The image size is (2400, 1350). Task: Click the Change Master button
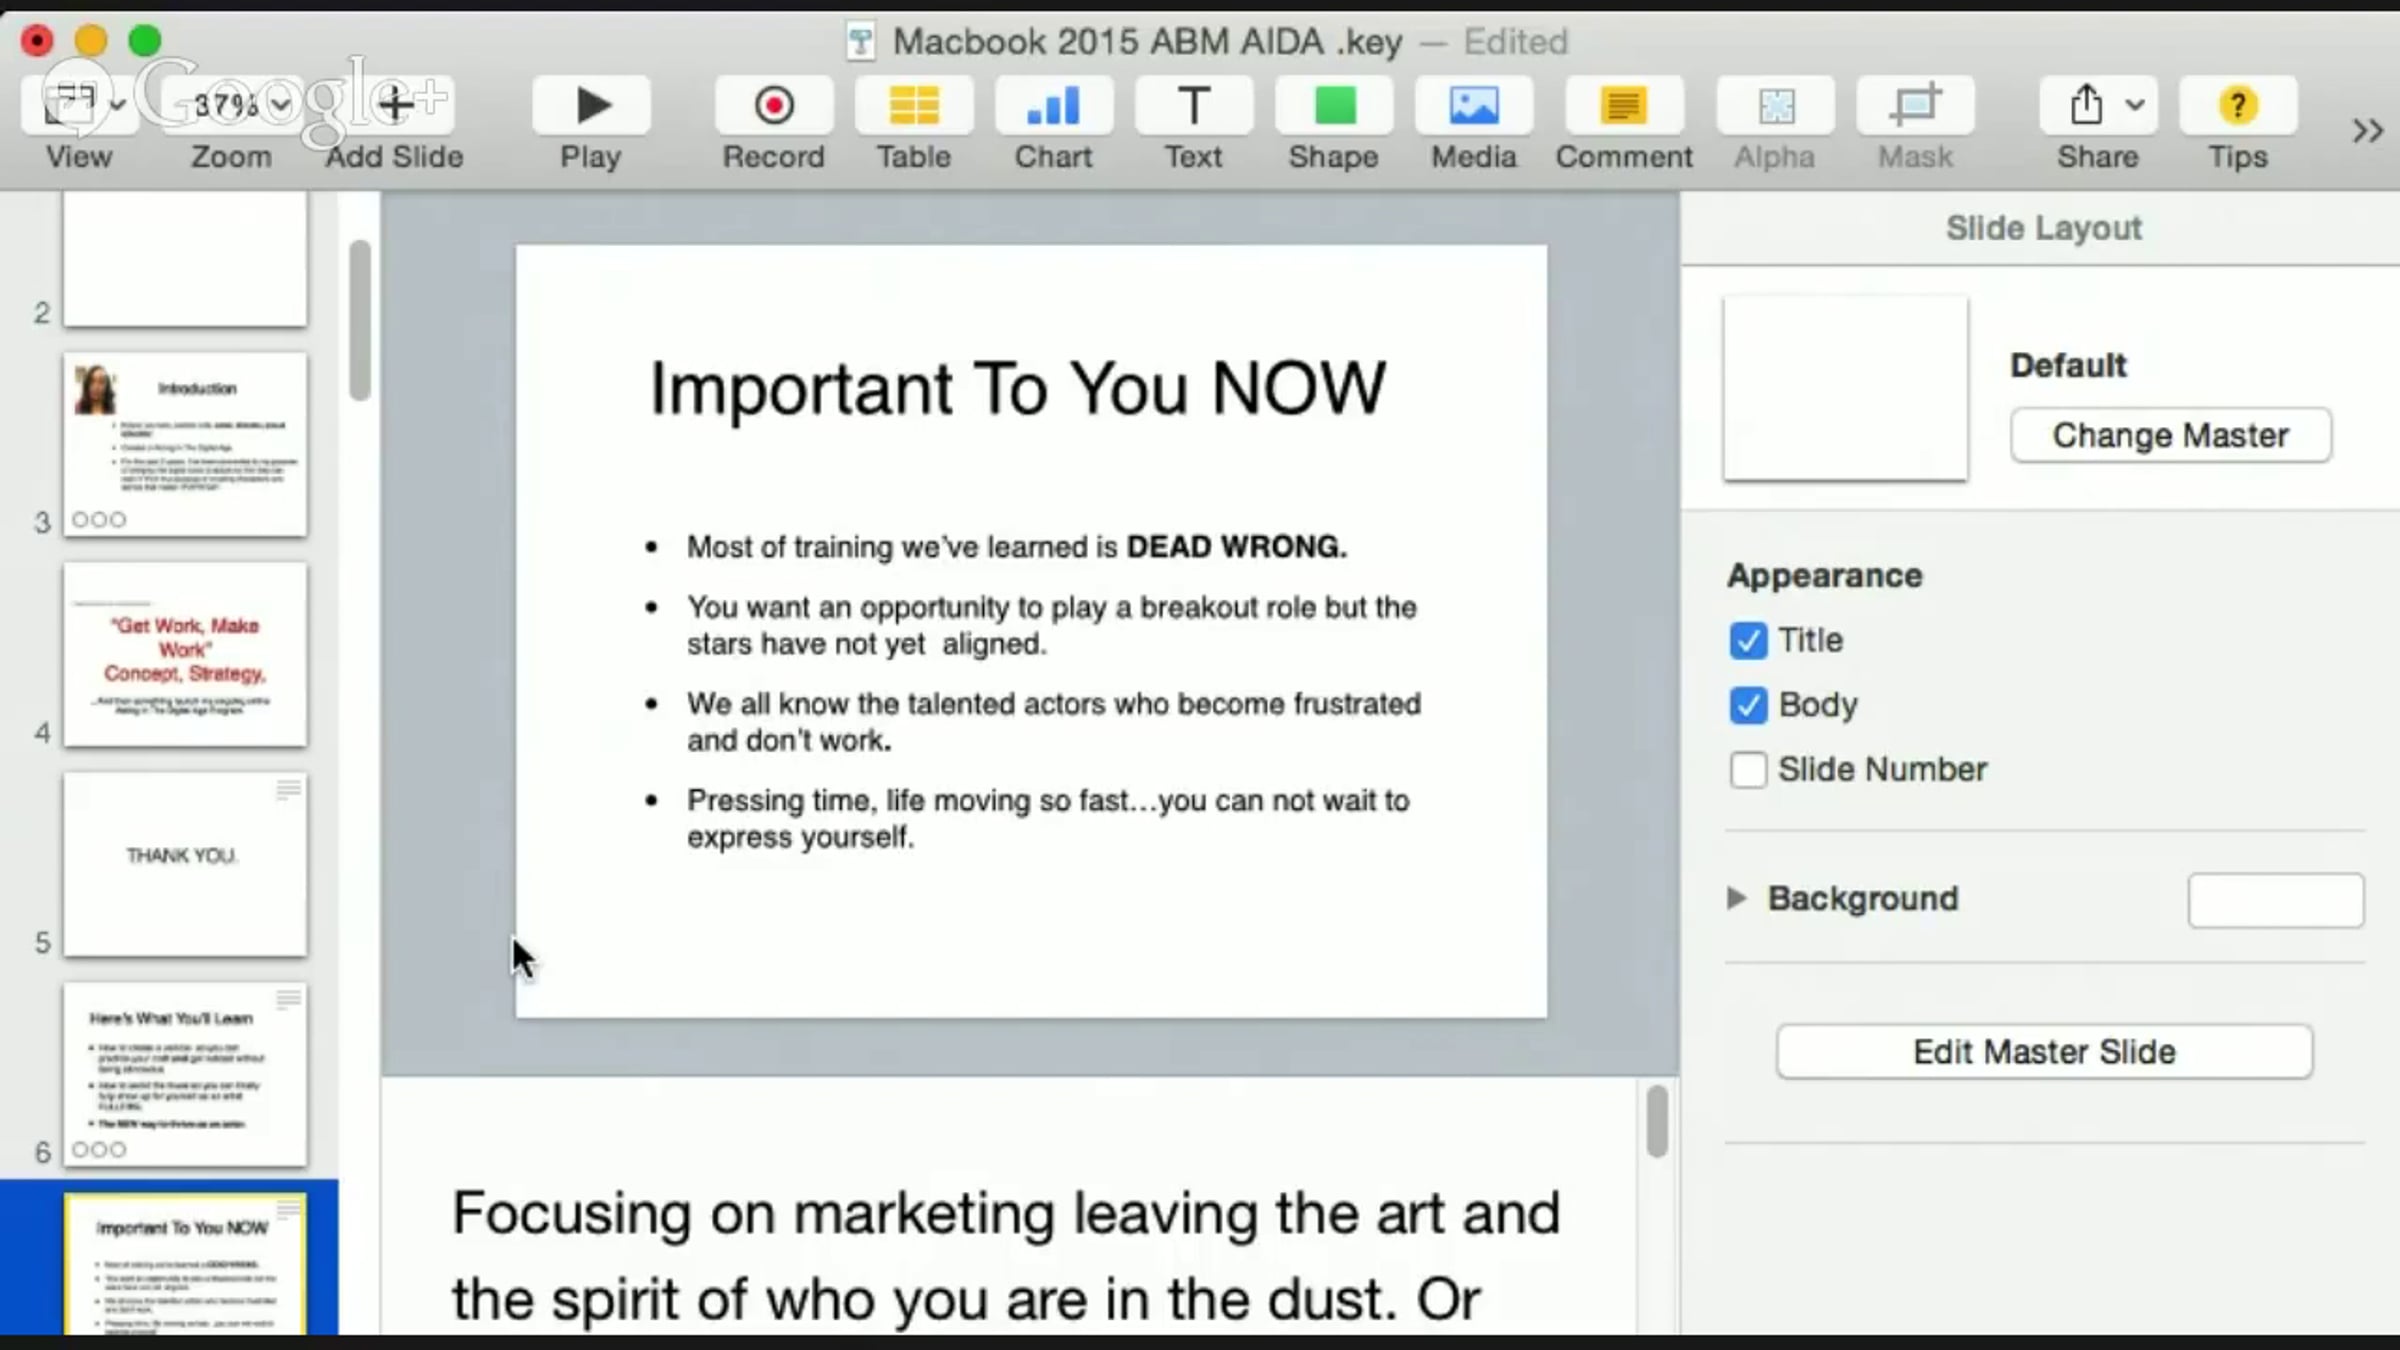coord(2170,435)
